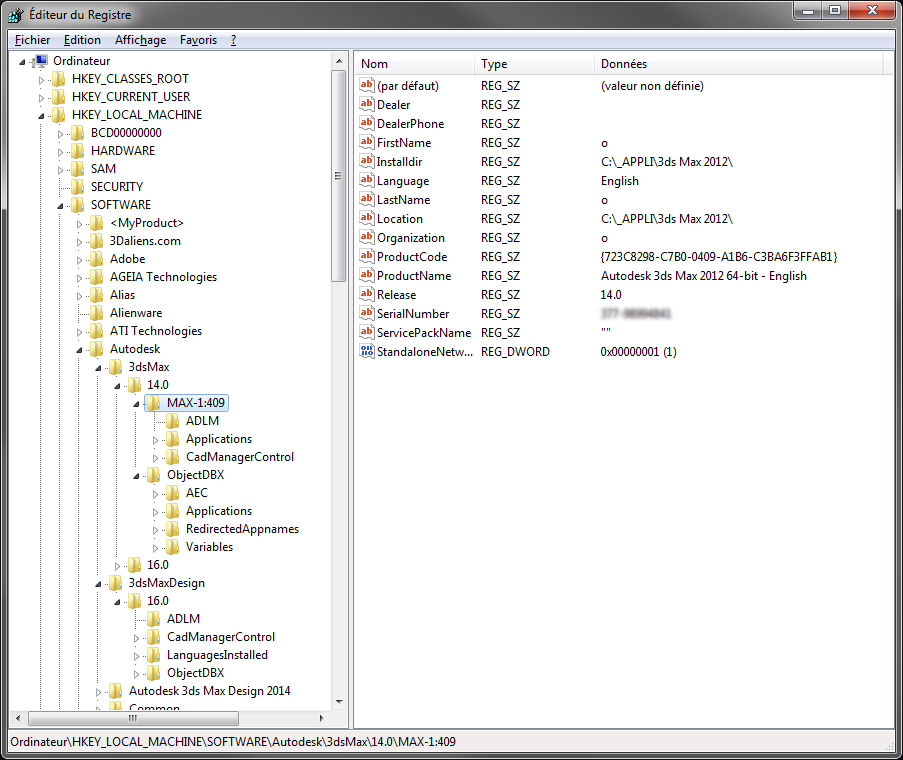Click the string icon for (par défaut)

click(367, 85)
